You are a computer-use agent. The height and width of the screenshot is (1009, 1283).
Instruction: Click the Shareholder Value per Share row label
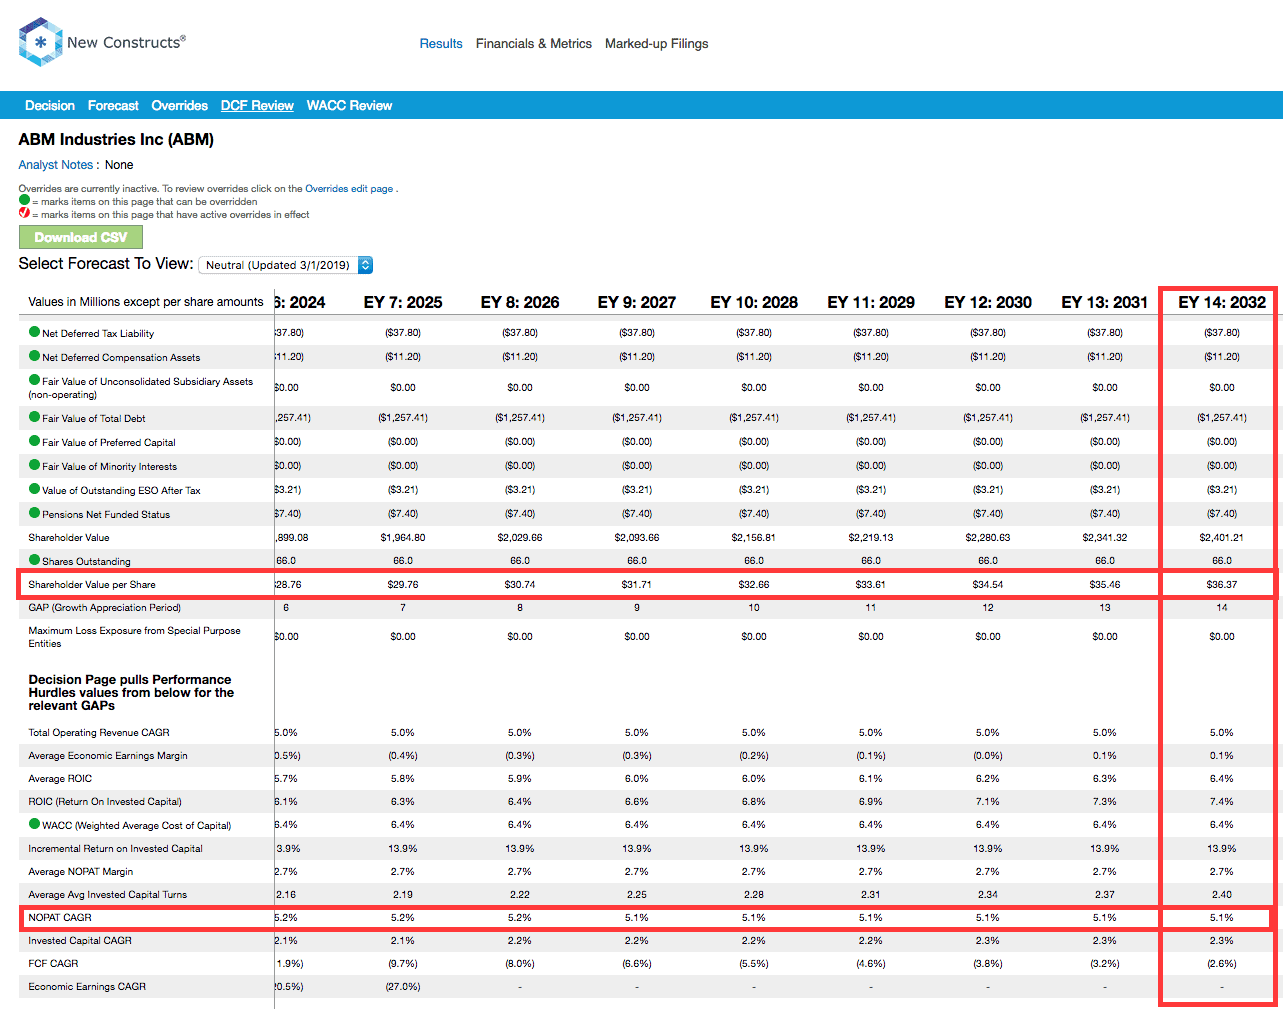click(92, 585)
